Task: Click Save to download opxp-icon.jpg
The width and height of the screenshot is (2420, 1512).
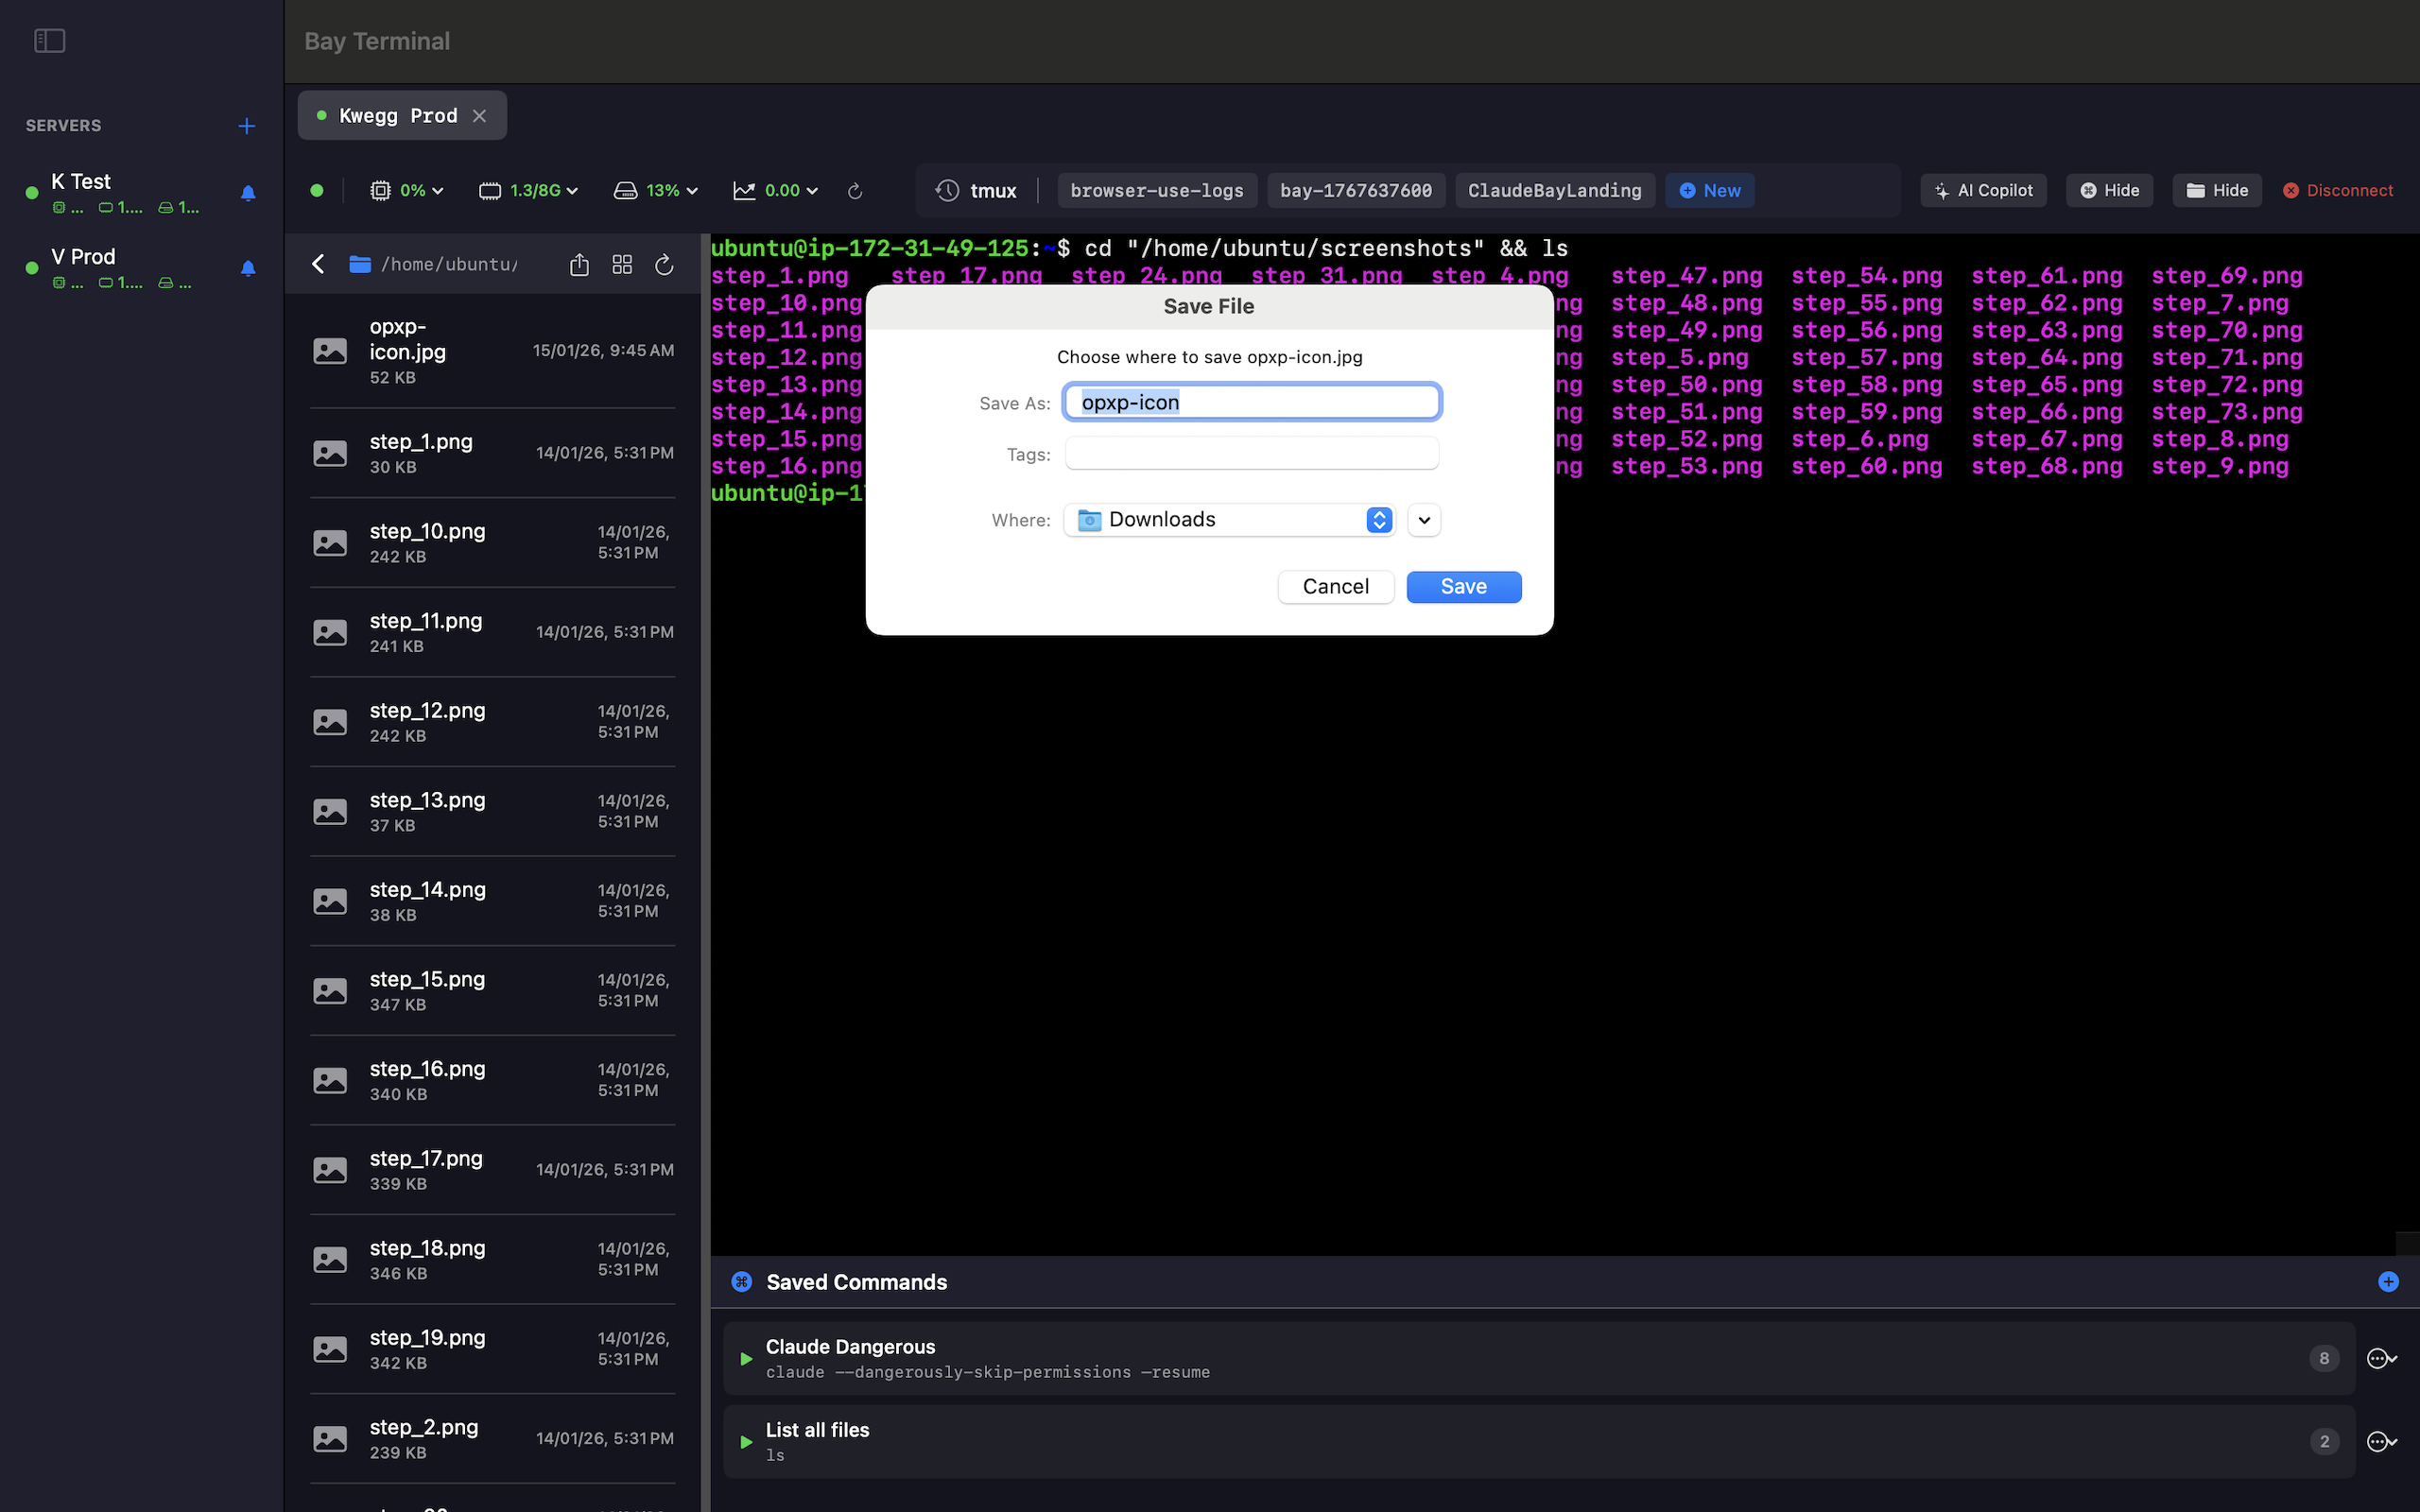Action: coord(1462,586)
